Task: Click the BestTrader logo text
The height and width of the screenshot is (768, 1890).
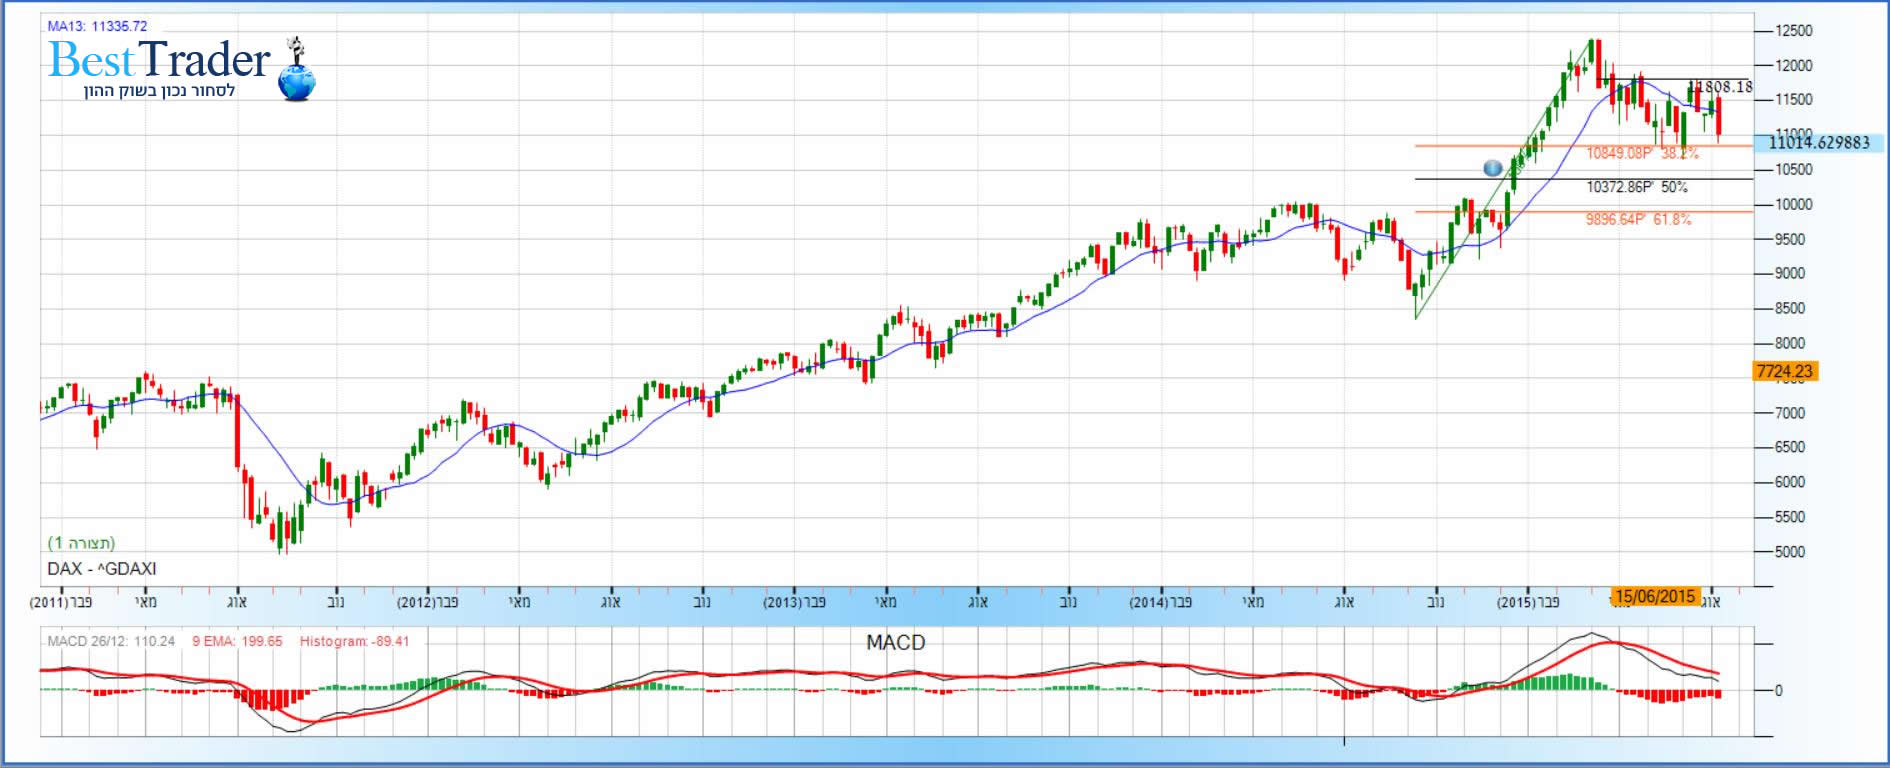Action: tap(160, 61)
